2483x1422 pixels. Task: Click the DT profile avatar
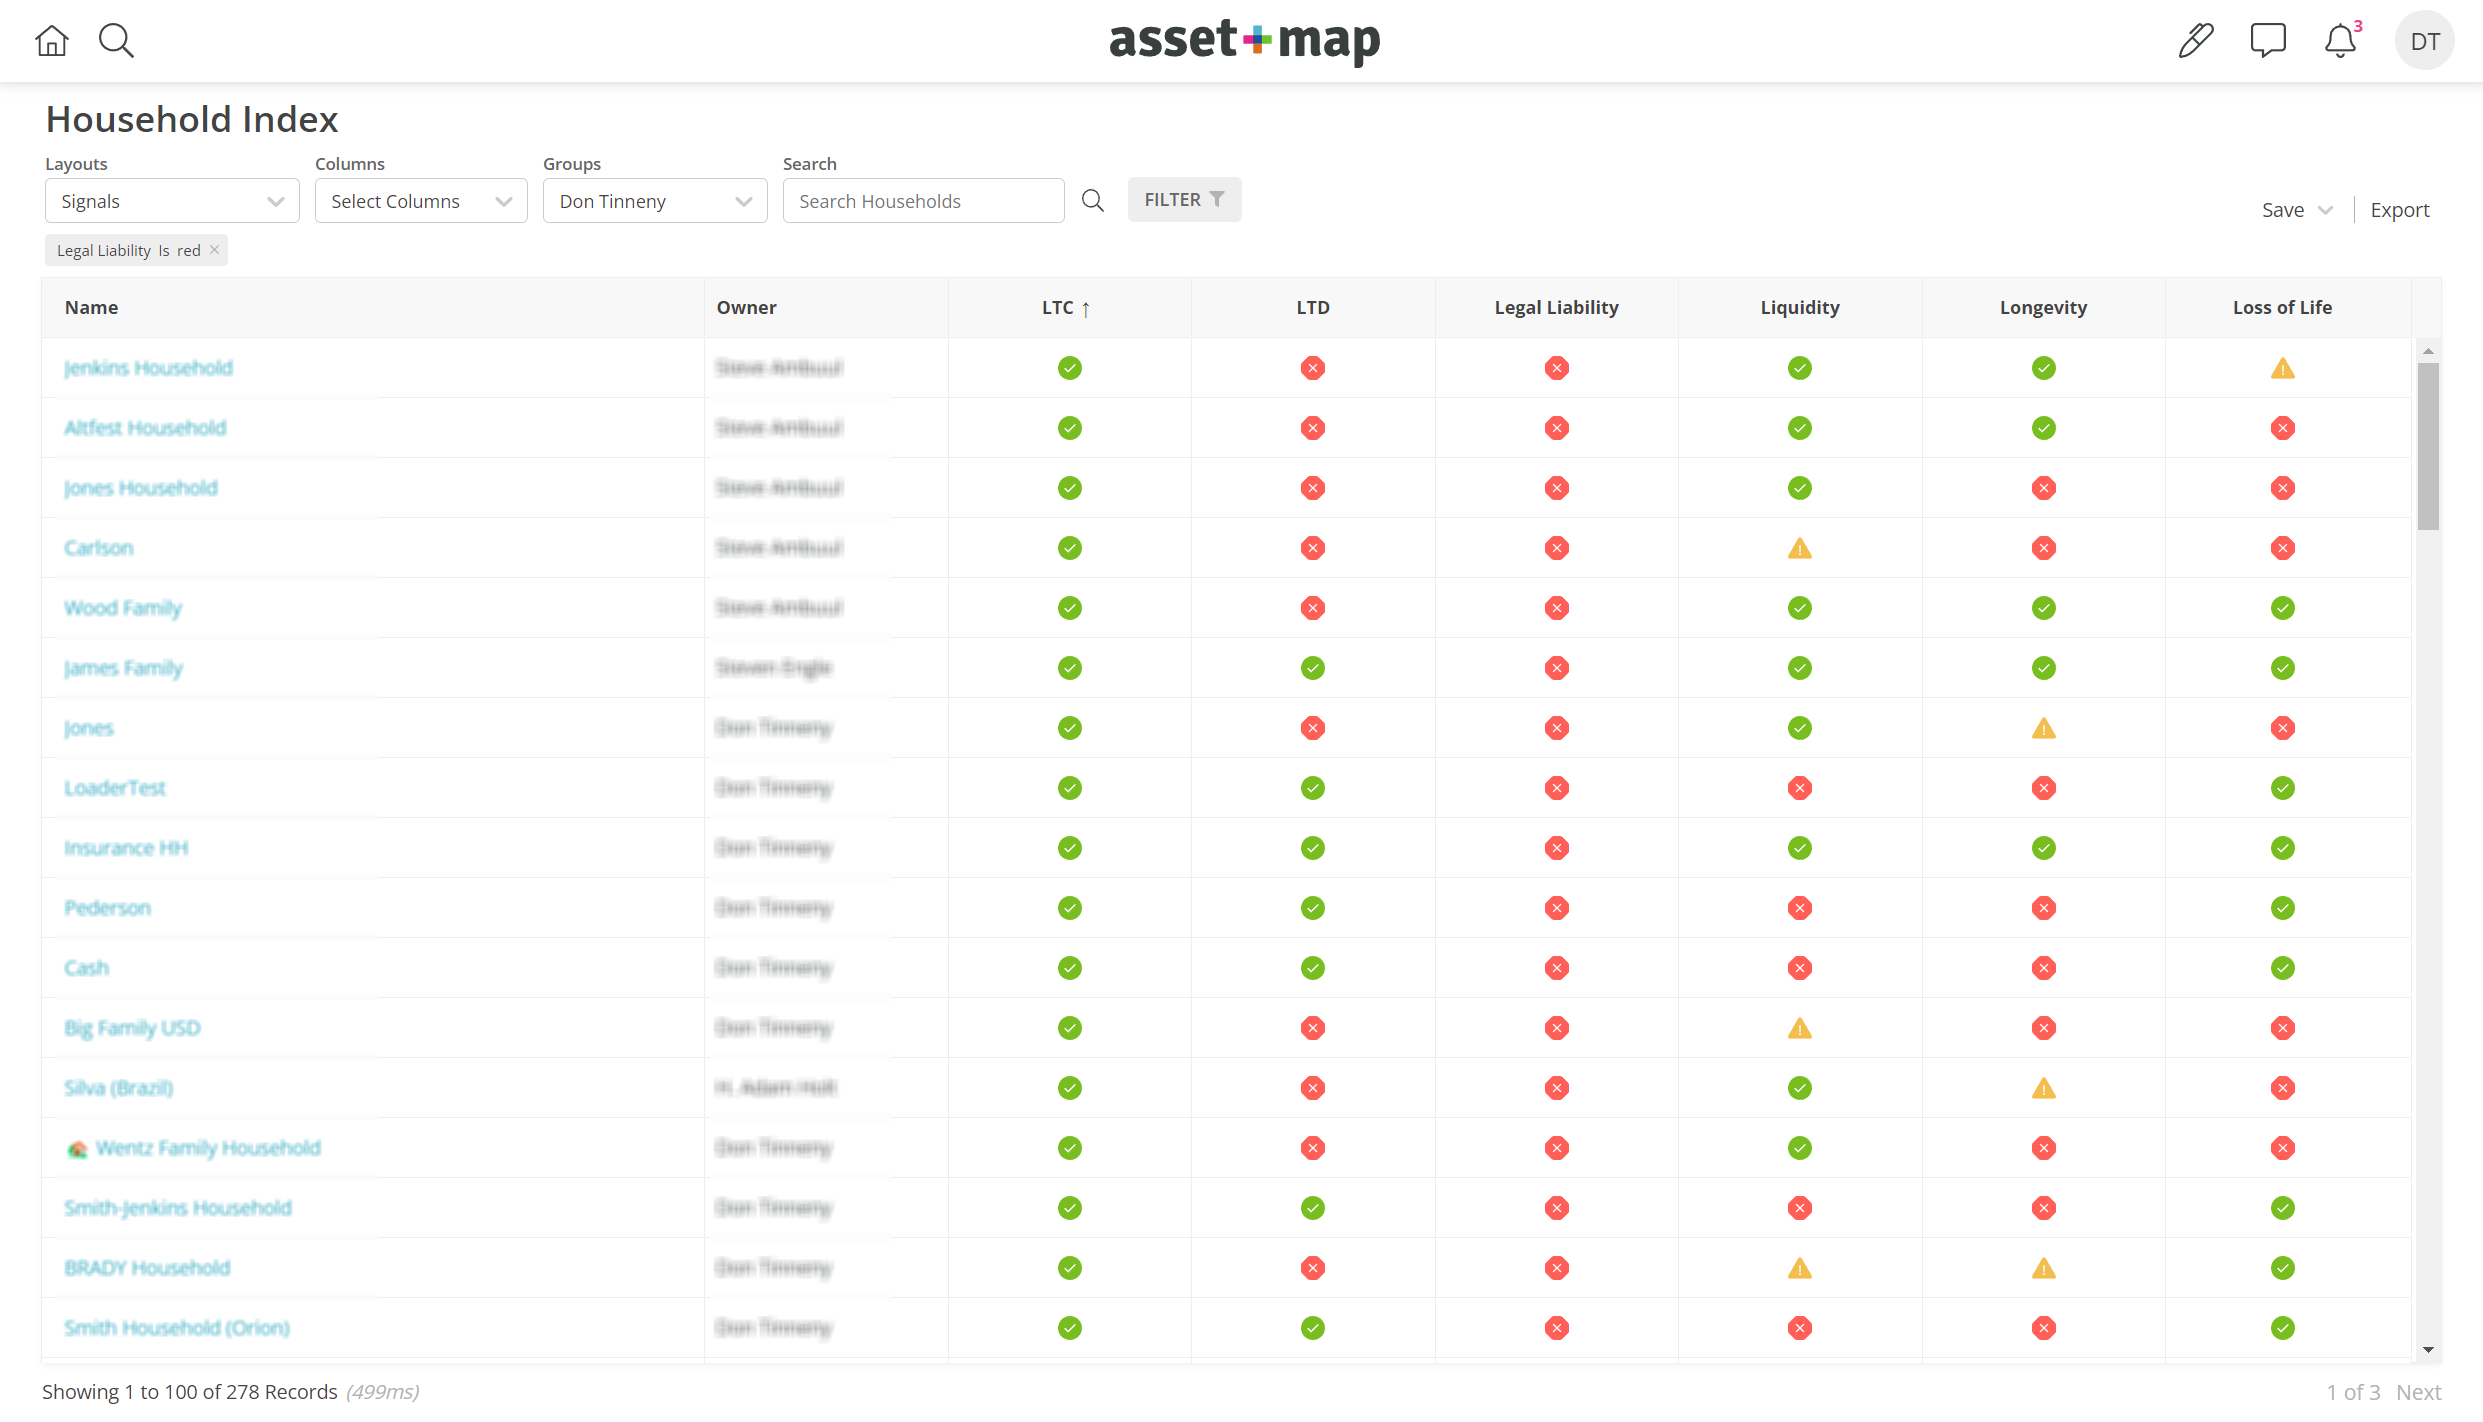pyautogui.click(x=2425, y=41)
